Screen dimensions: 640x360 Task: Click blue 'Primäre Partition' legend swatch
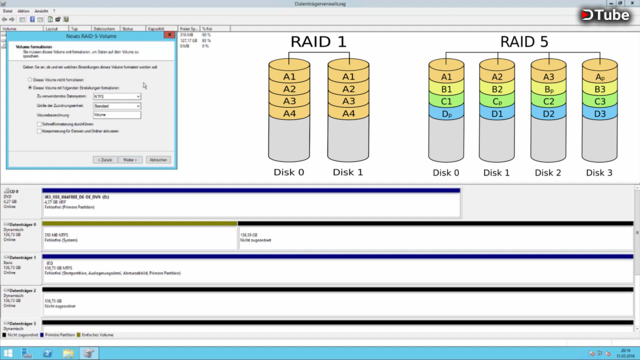42,335
